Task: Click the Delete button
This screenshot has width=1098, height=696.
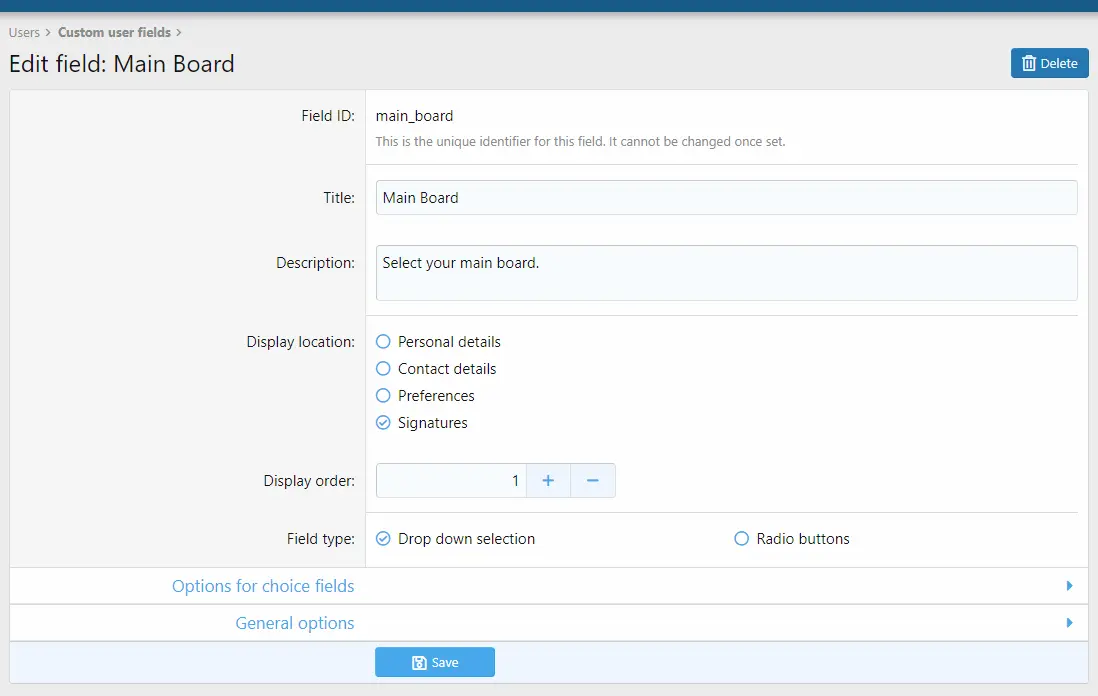Action: coord(1049,63)
